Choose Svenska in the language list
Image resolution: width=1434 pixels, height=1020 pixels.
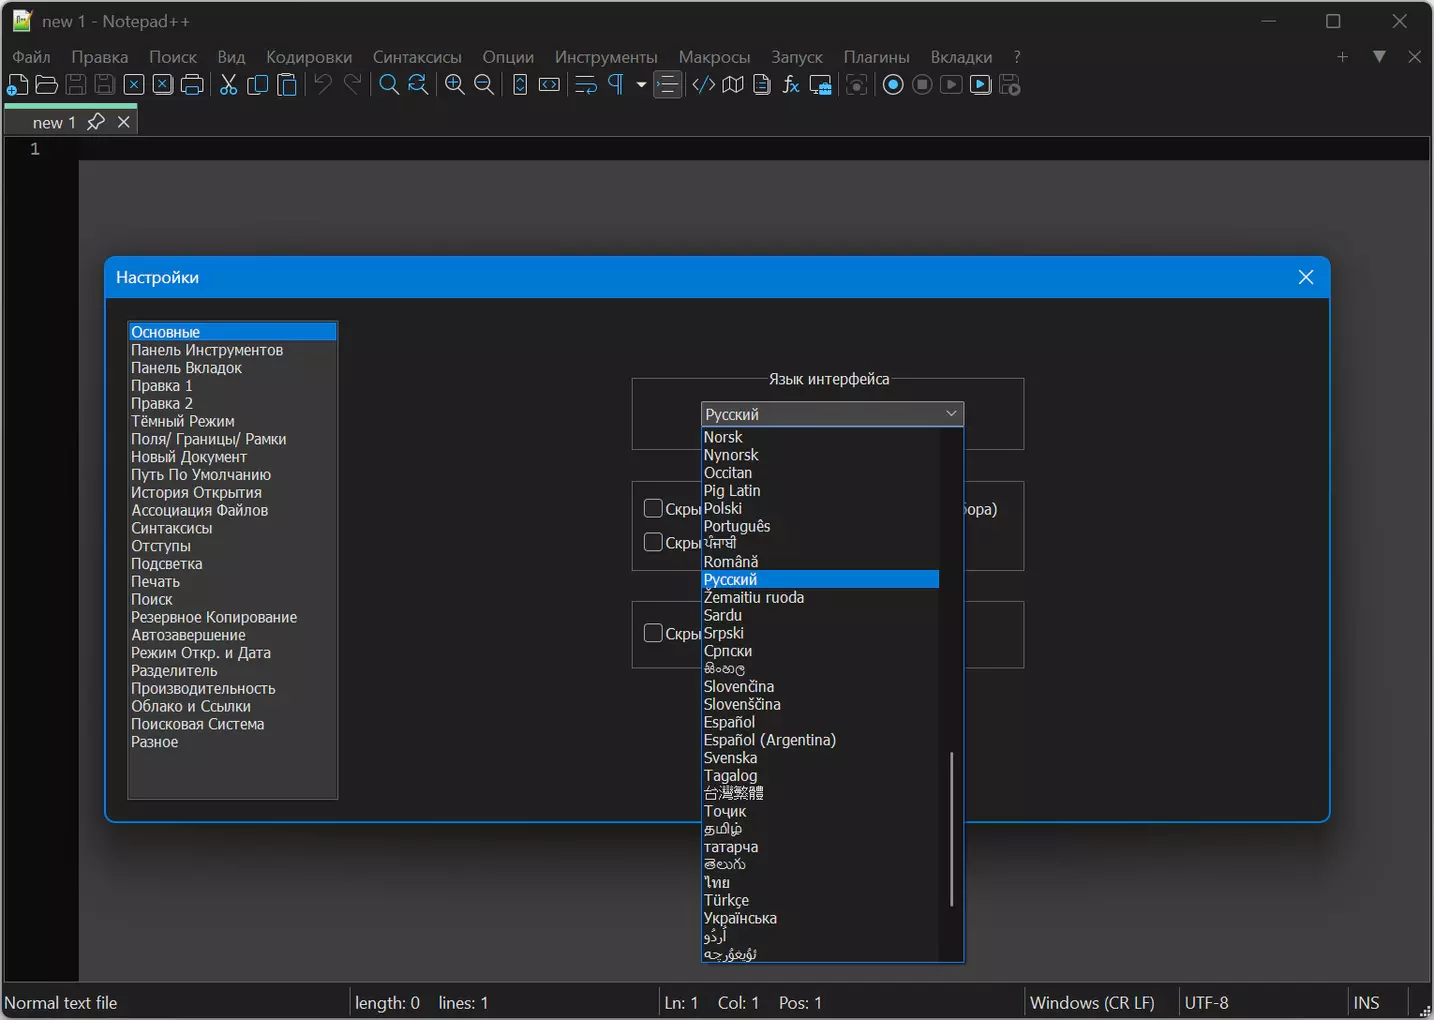(820, 758)
